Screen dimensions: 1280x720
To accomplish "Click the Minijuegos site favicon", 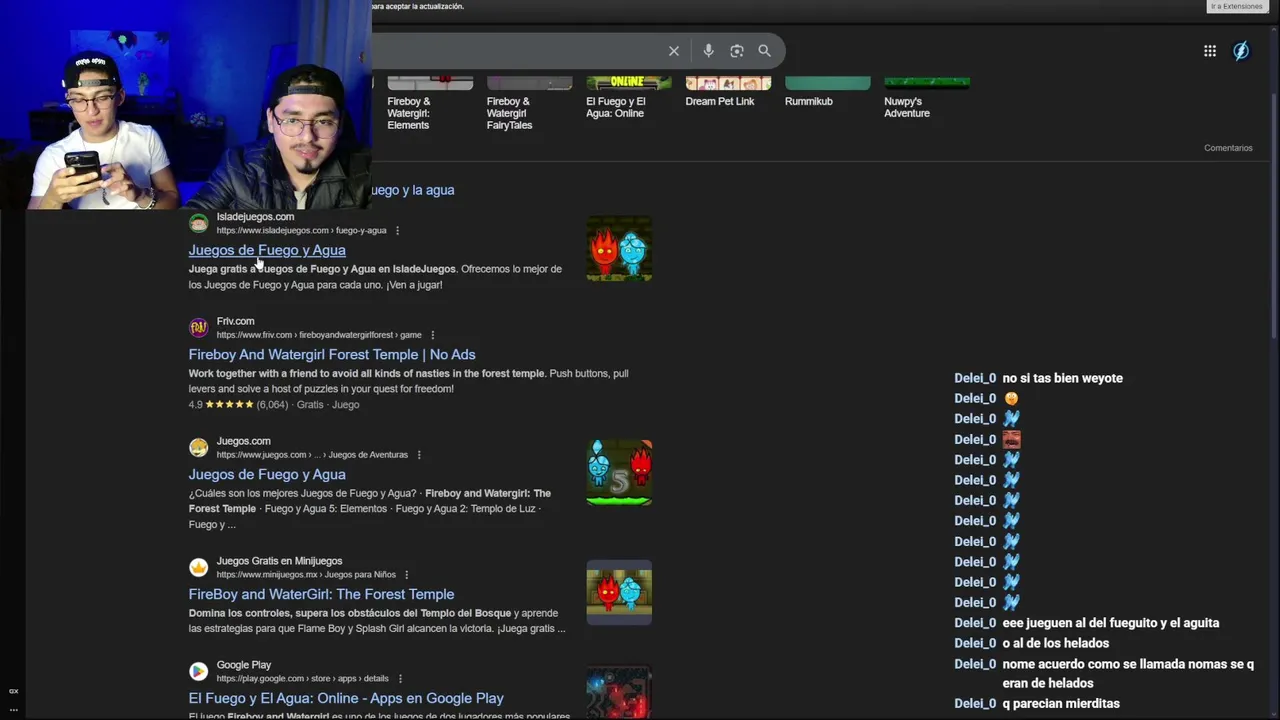I will [x=199, y=568].
